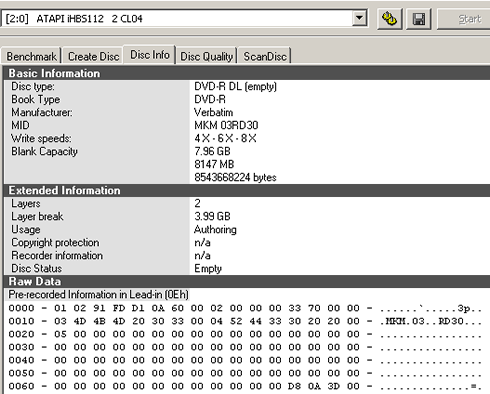This screenshot has height=394, width=490.
Task: Switch to the Create Disc tab
Action: pyautogui.click(x=93, y=56)
